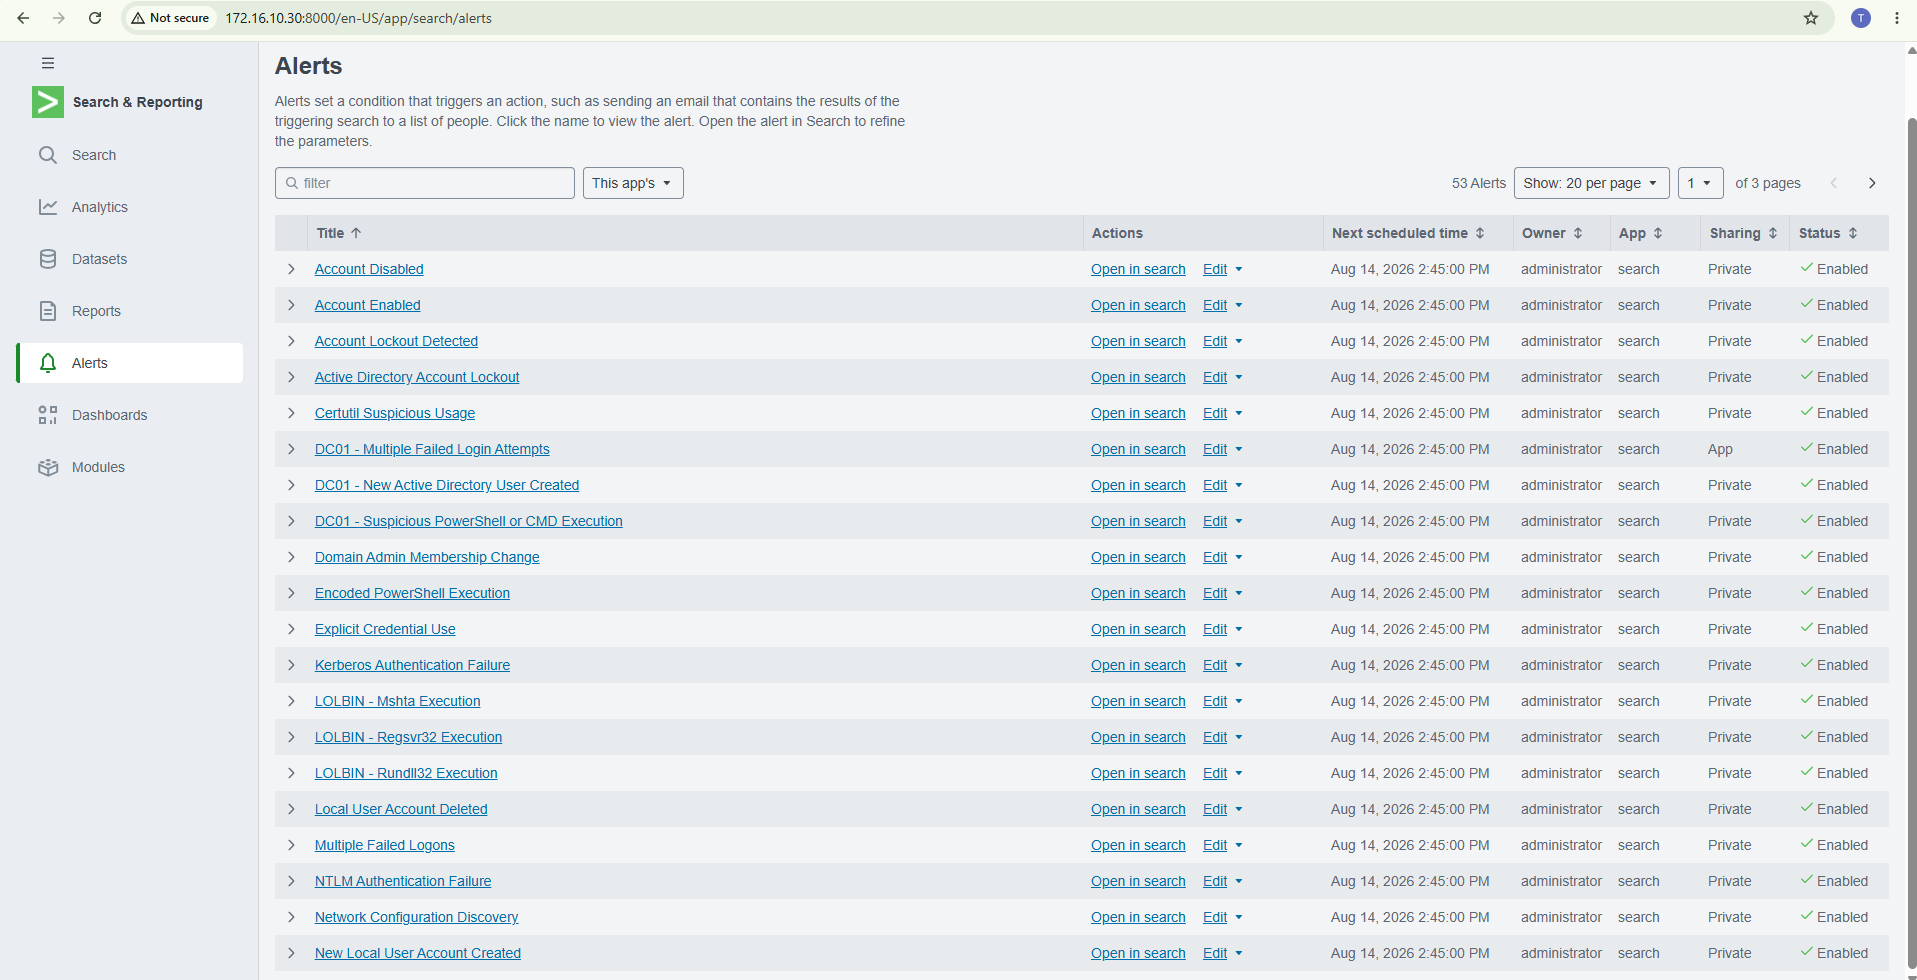This screenshot has height=980, width=1917.
Task: Sort by Owner column
Action: click(1552, 233)
